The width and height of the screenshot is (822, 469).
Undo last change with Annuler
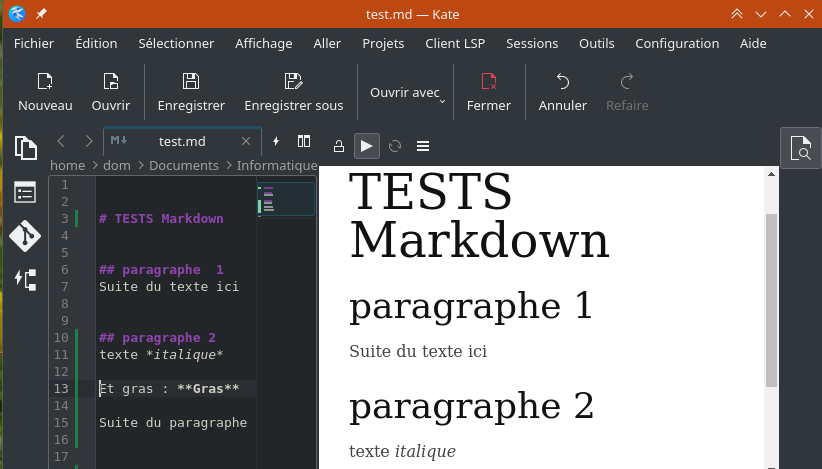[563, 93]
